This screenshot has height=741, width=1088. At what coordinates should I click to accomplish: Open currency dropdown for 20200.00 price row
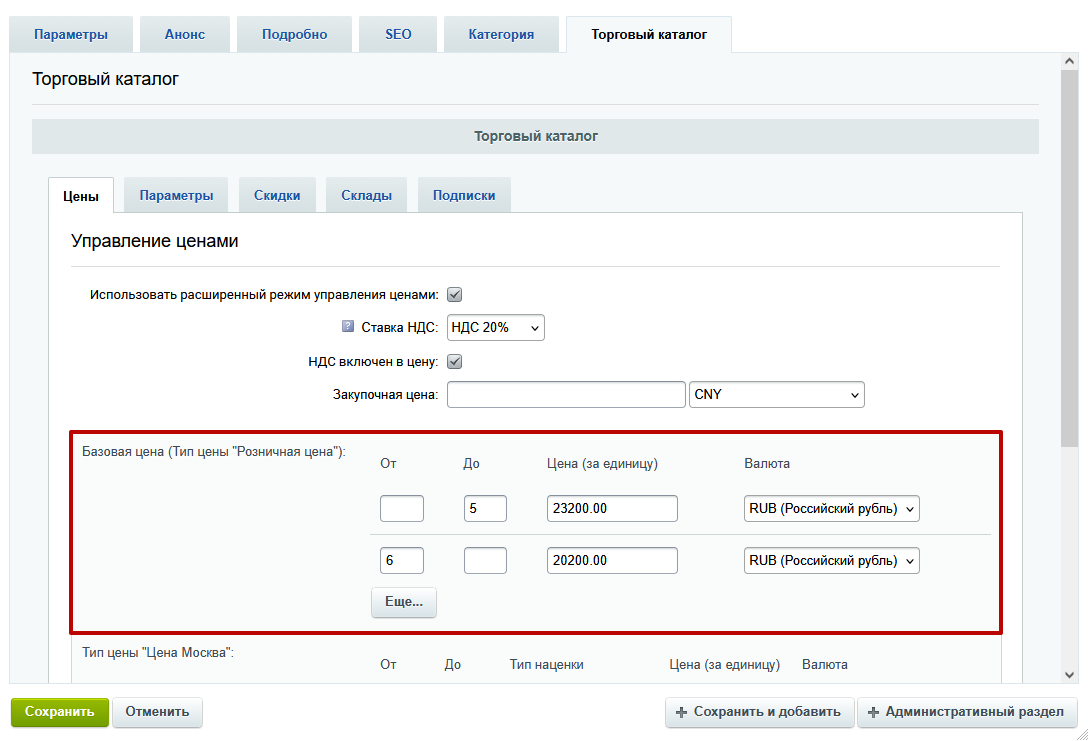(x=832, y=561)
